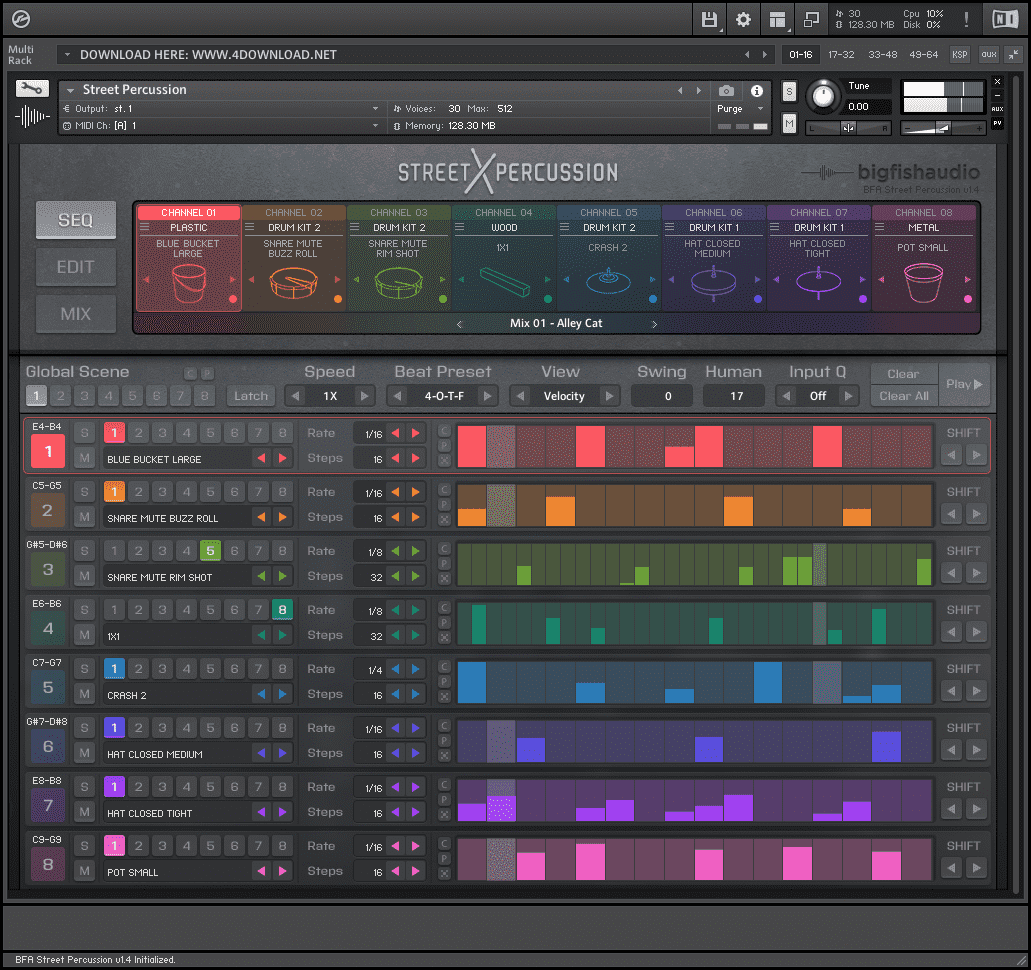This screenshot has width=1031, height=970.
Task: Expand the Street Percussion instrument name dropdown
Action: [70, 90]
